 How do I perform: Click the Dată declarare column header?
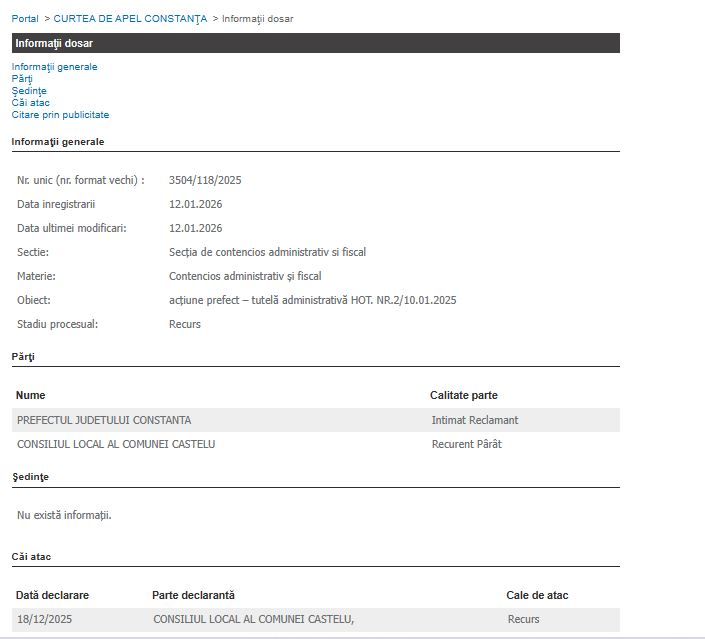[x=52, y=595]
